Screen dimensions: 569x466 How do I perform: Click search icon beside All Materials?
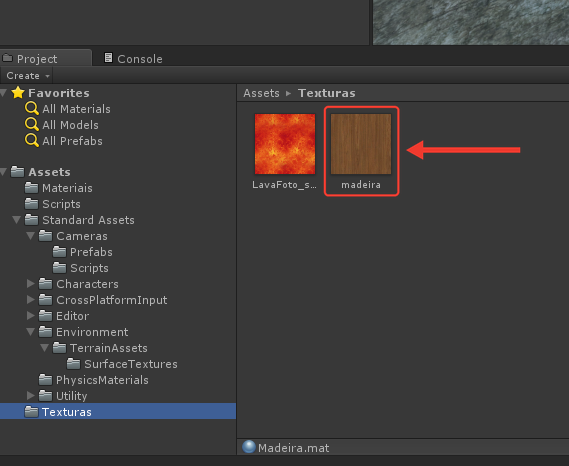click(x=32, y=109)
